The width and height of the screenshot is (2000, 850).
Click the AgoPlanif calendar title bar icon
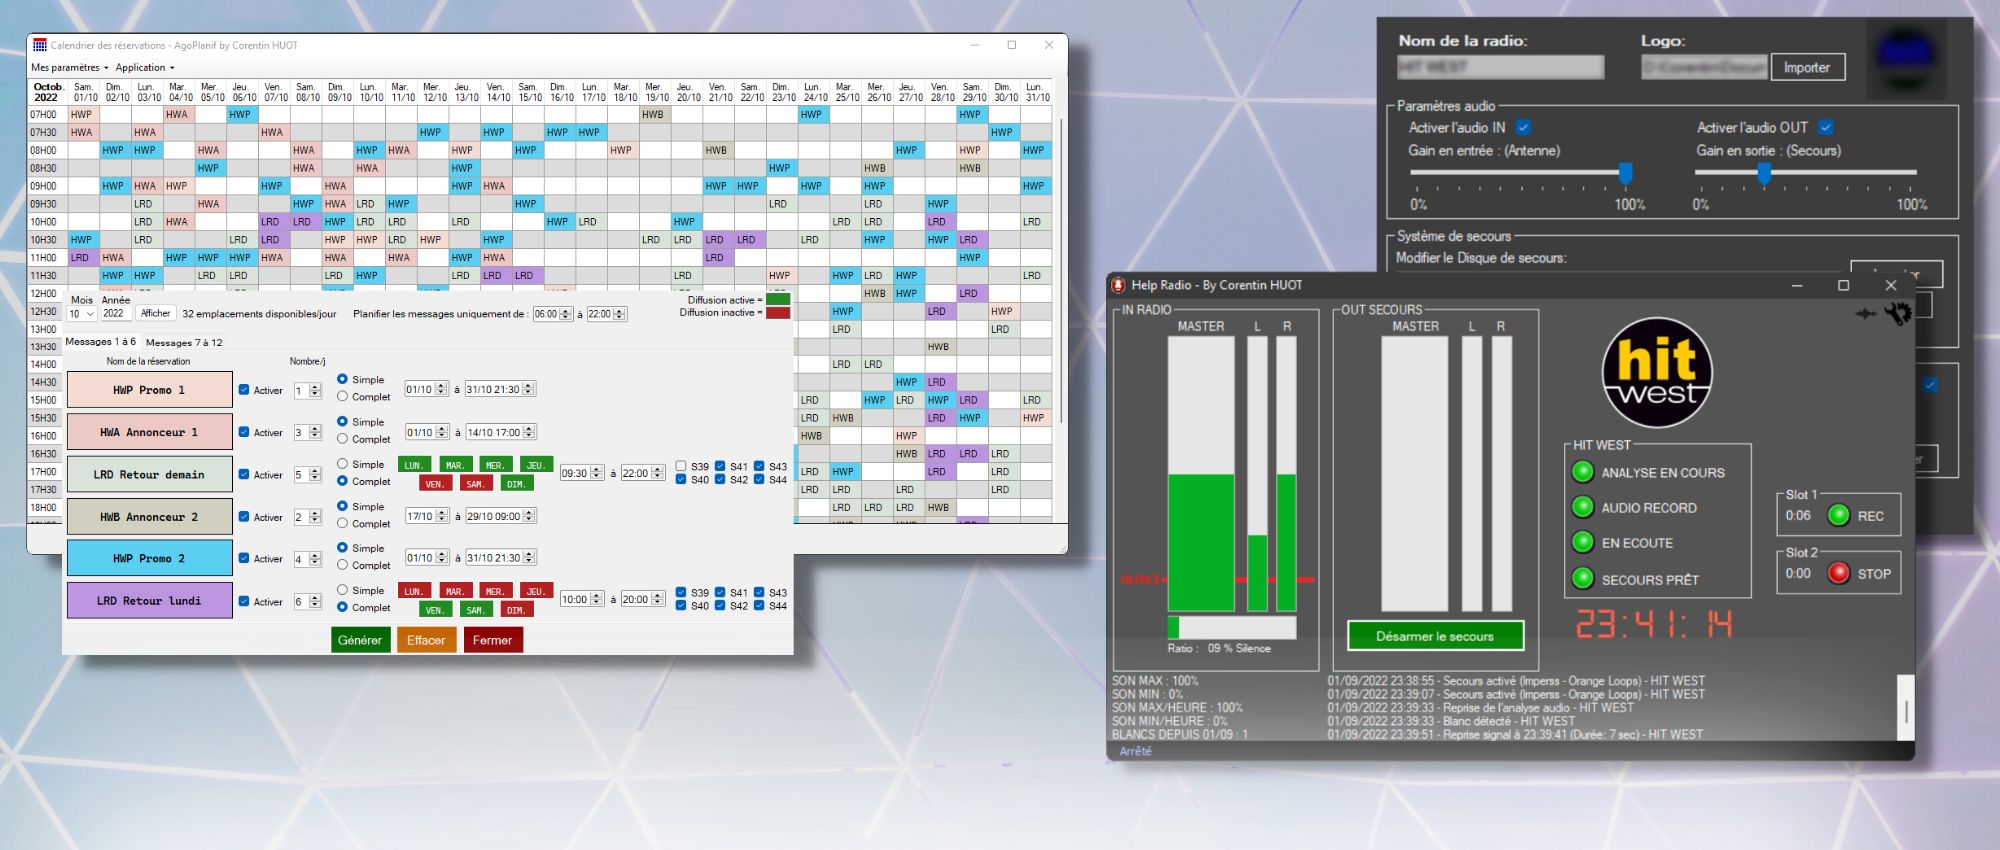pos(40,45)
